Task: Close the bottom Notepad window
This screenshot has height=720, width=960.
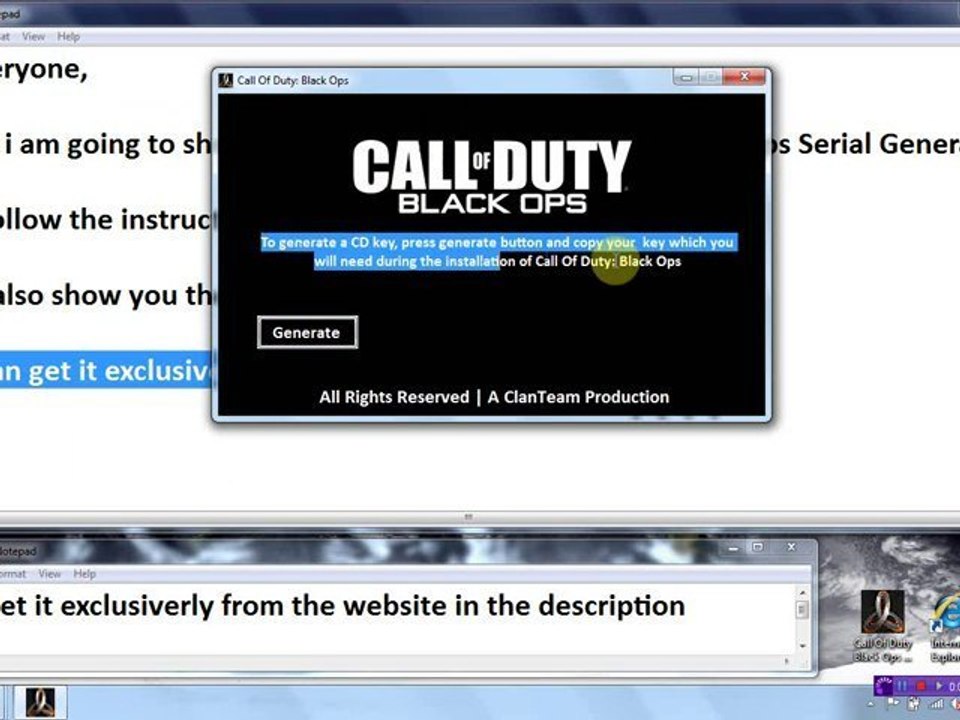Action: pos(791,547)
